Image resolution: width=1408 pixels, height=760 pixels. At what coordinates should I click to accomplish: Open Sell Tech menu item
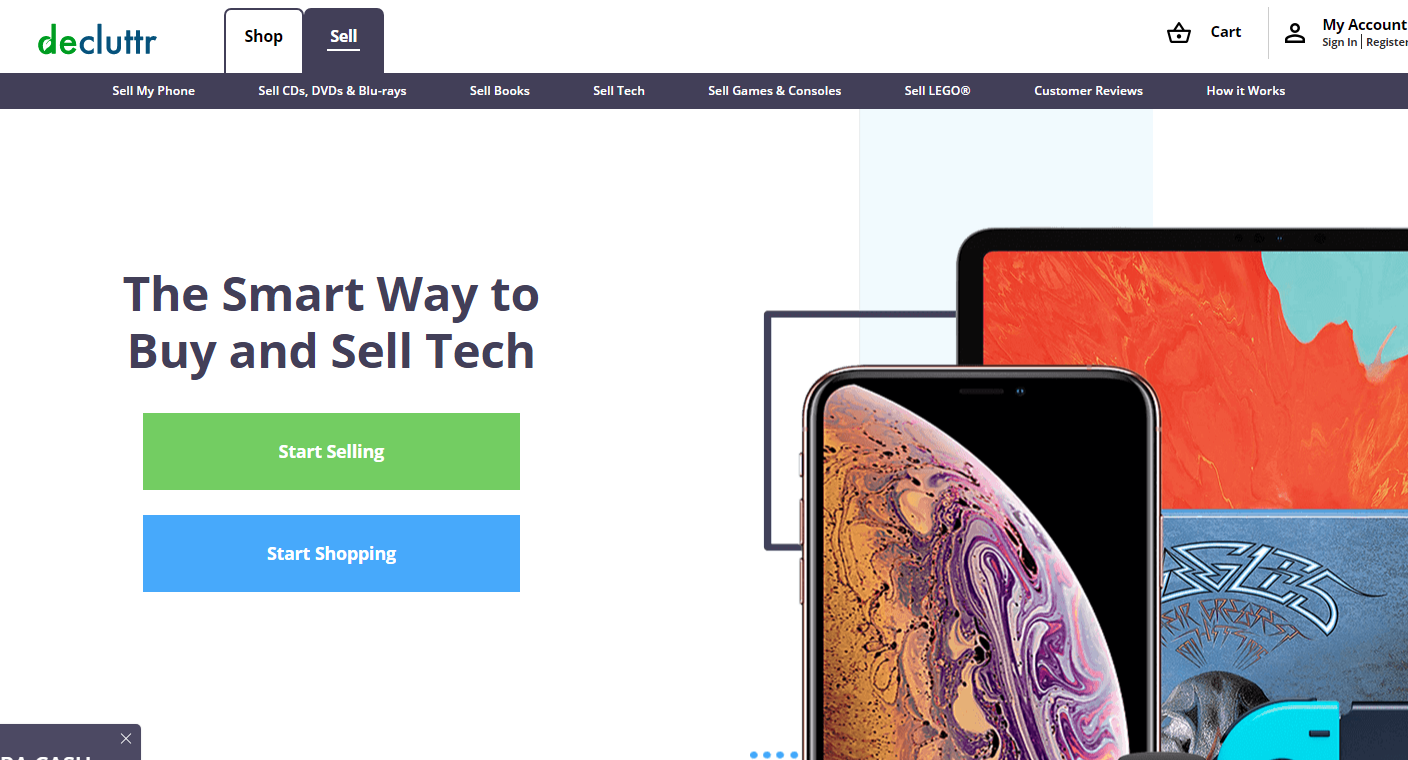pyautogui.click(x=619, y=91)
